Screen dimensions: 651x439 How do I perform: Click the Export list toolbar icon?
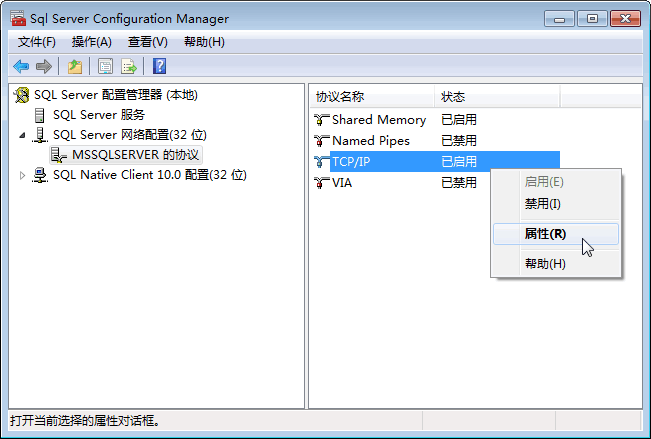(x=129, y=66)
